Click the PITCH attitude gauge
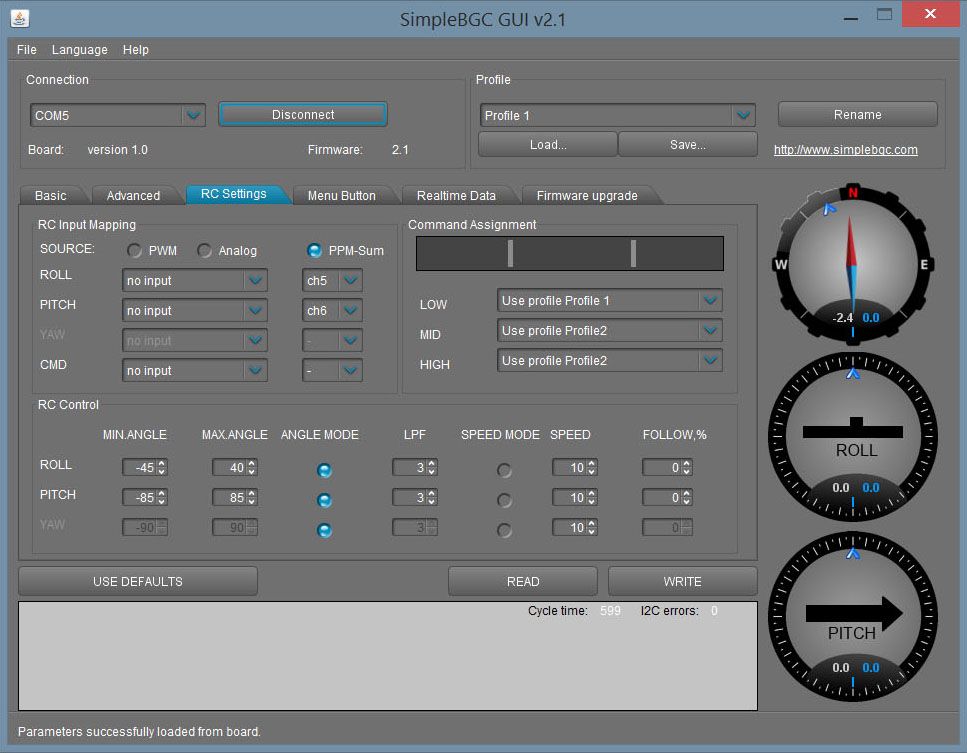Screen dimensions: 967x753 point(851,617)
